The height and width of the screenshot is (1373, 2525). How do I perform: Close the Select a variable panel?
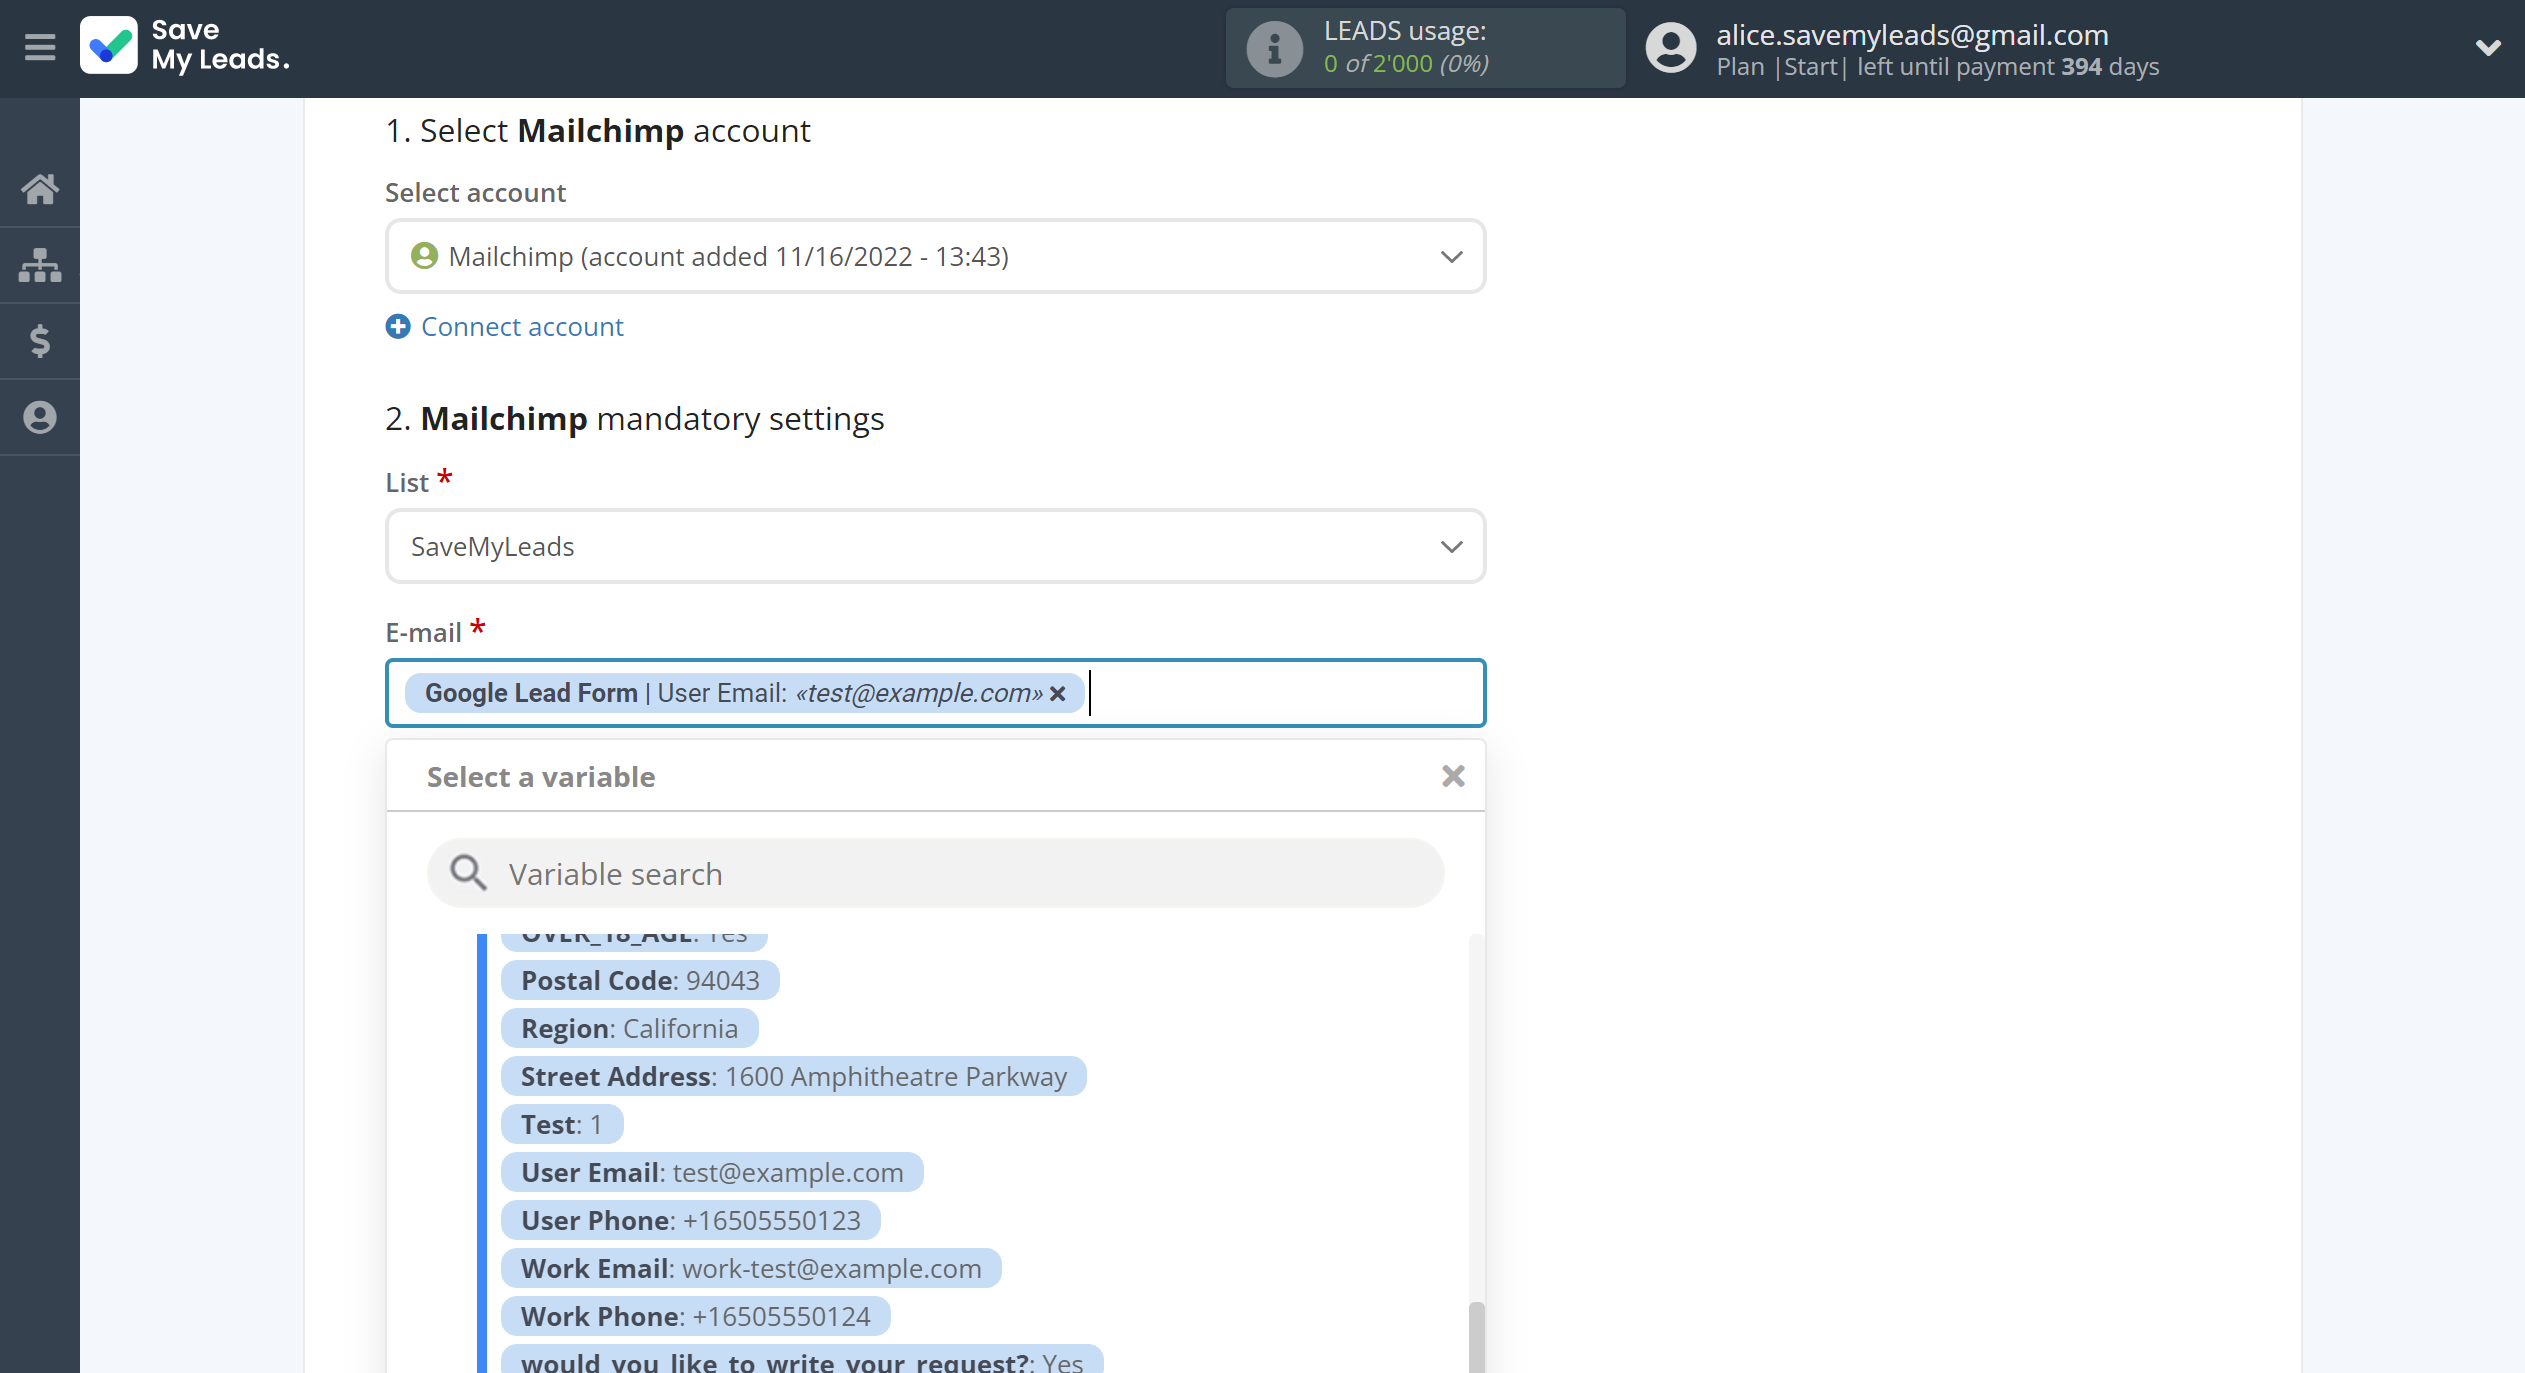[1453, 776]
